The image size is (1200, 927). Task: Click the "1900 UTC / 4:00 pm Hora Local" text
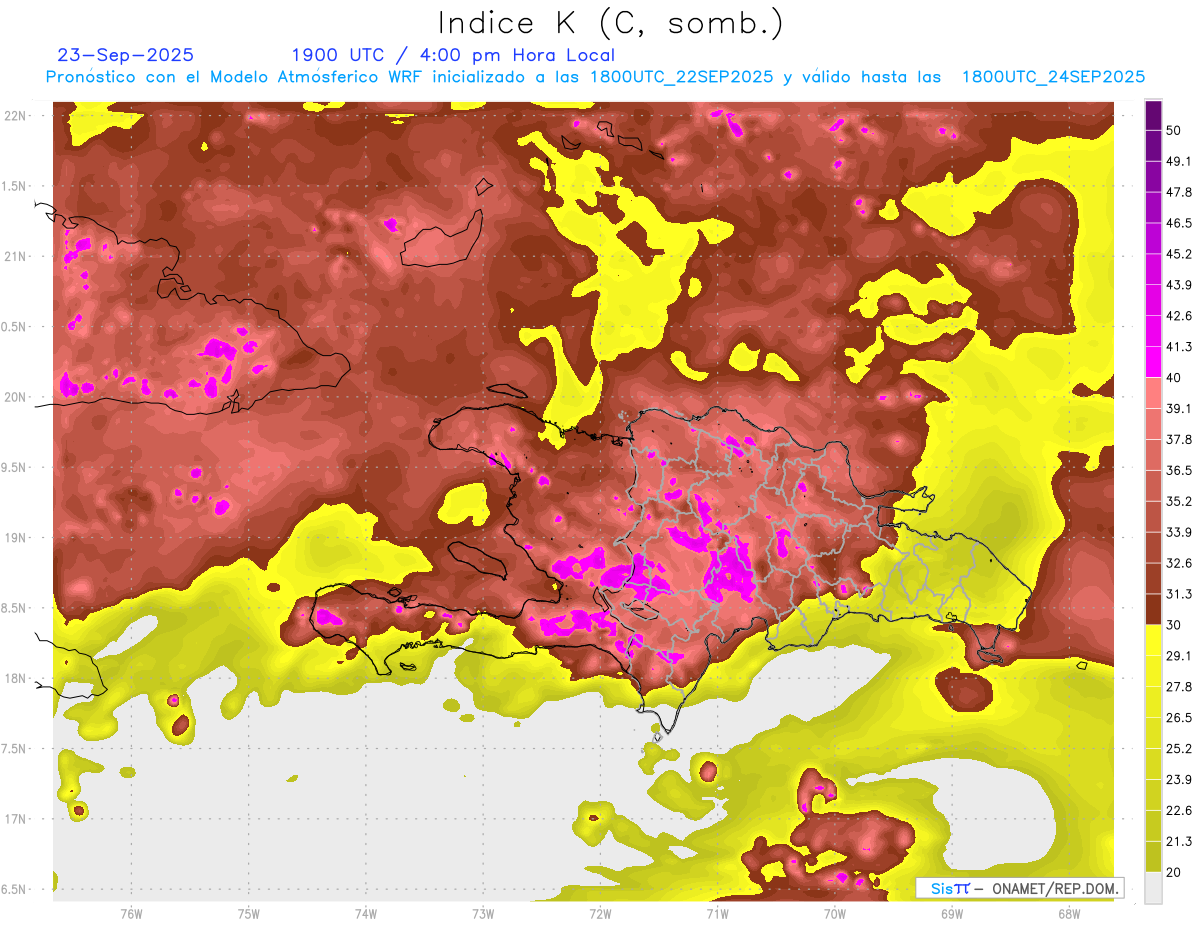[x=453, y=55]
